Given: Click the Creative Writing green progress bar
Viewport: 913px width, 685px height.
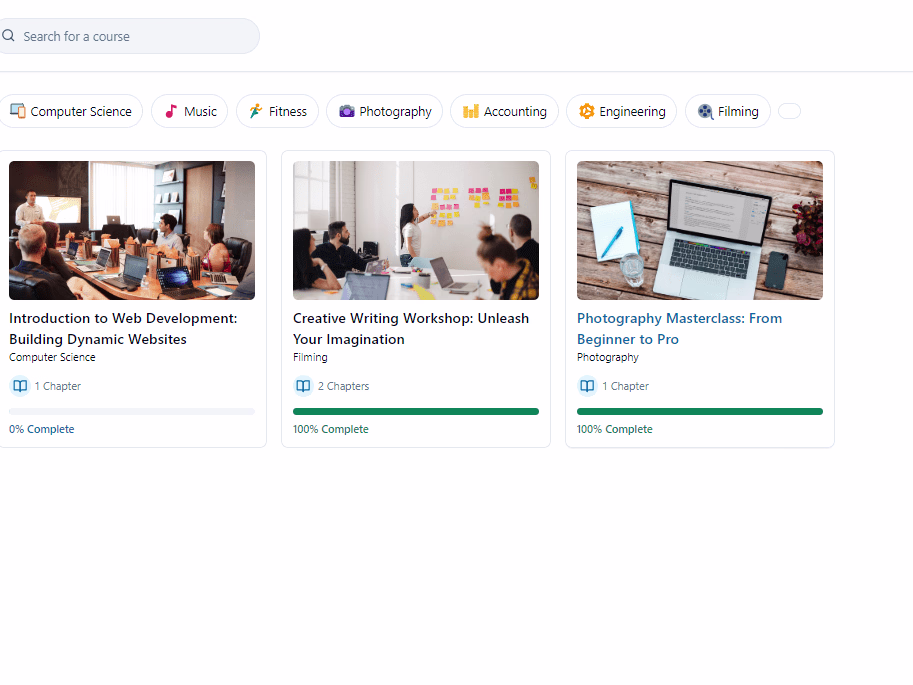Looking at the screenshot, I should 416,411.
